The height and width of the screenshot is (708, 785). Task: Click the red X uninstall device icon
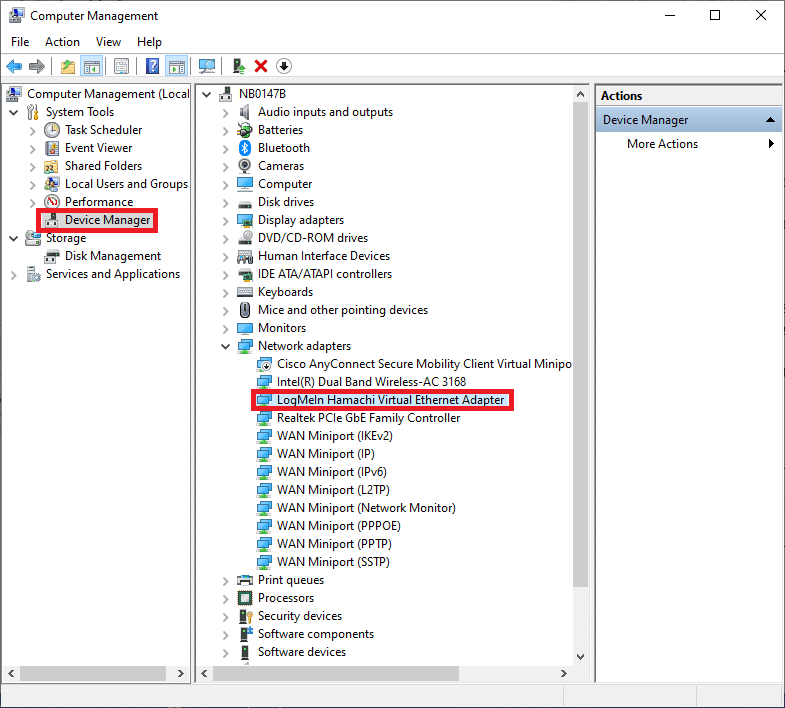pyautogui.click(x=261, y=66)
